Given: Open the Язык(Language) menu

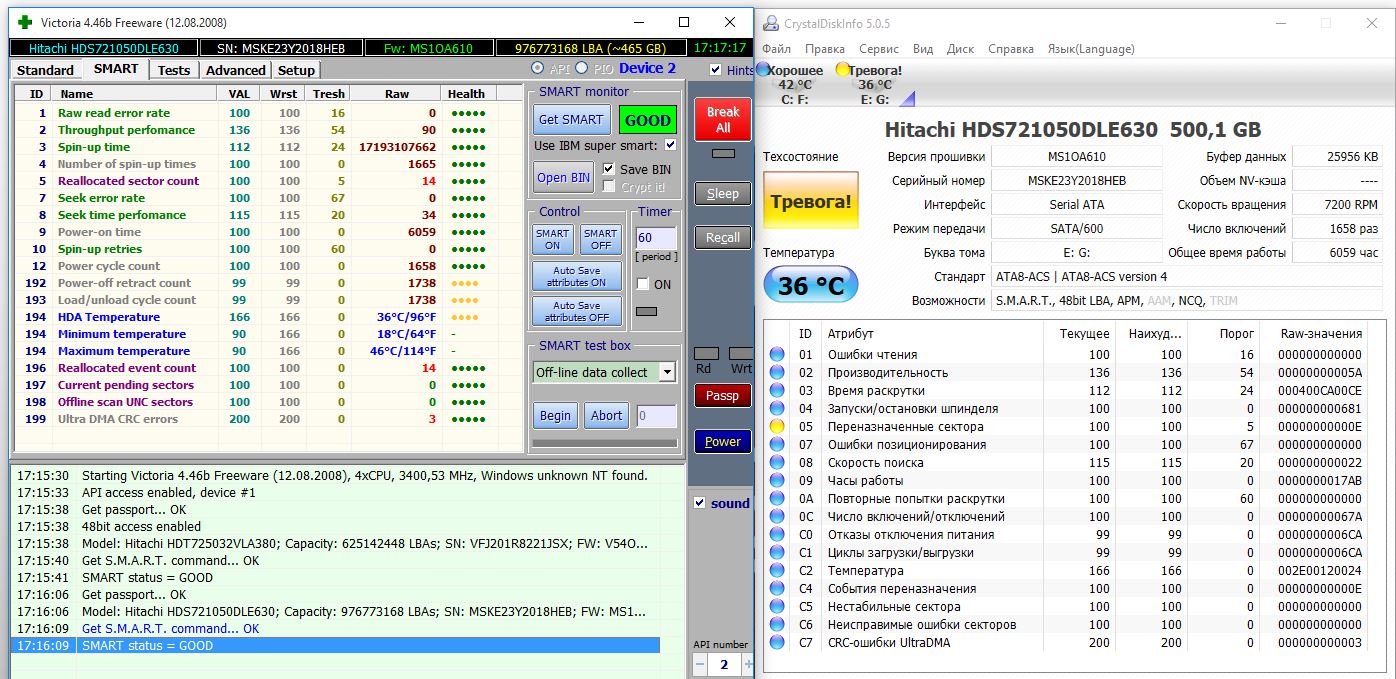Looking at the screenshot, I should [x=1091, y=49].
